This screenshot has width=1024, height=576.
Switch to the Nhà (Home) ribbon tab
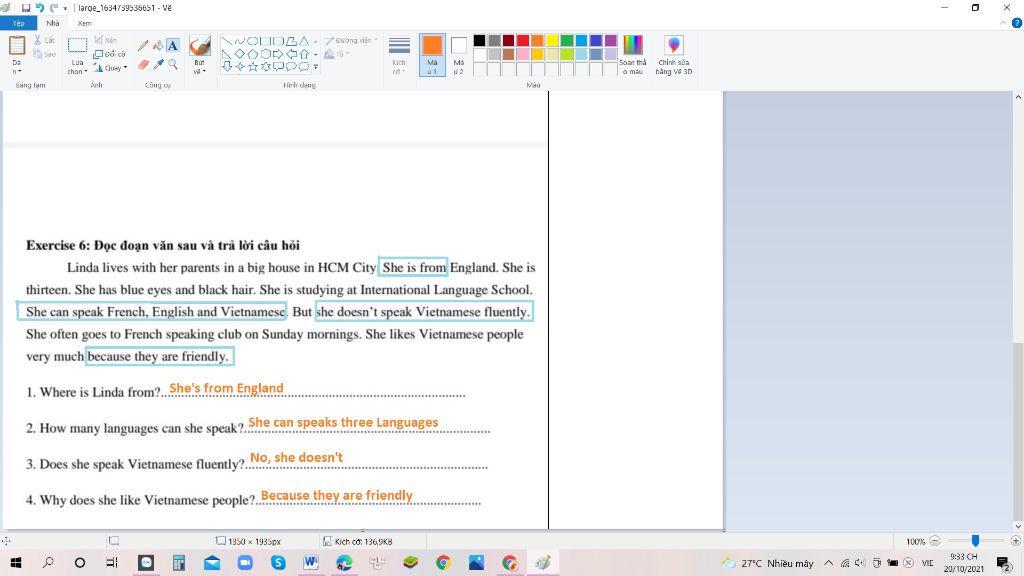click(x=53, y=23)
